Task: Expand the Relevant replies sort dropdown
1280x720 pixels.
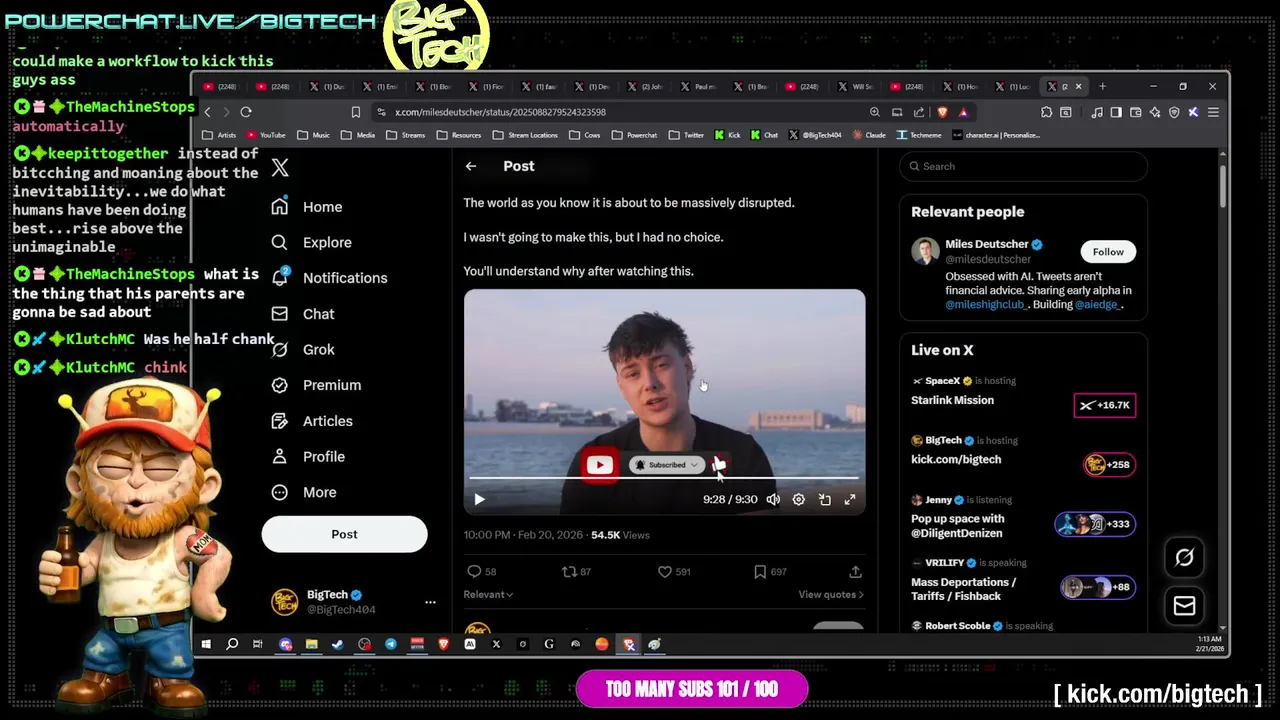Action: [488, 594]
